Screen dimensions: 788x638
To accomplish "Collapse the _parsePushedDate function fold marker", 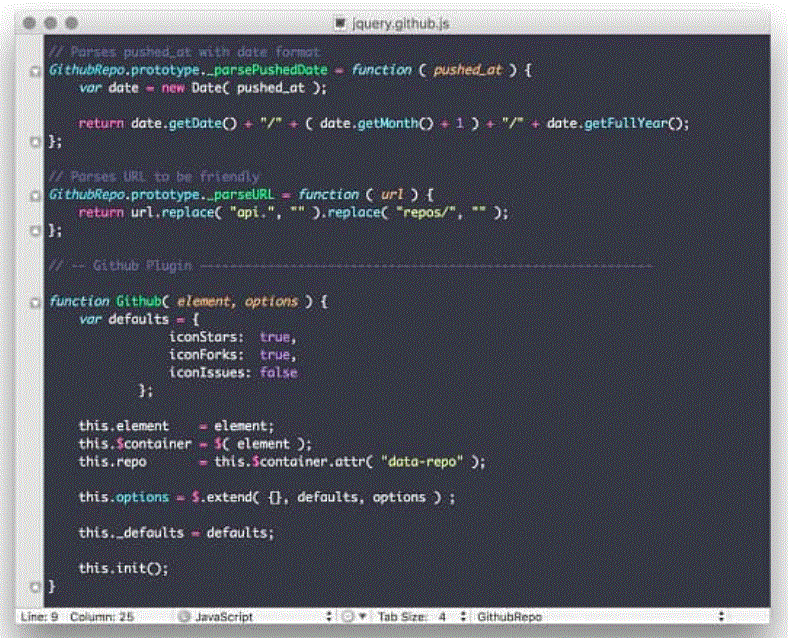I will [x=35, y=71].
